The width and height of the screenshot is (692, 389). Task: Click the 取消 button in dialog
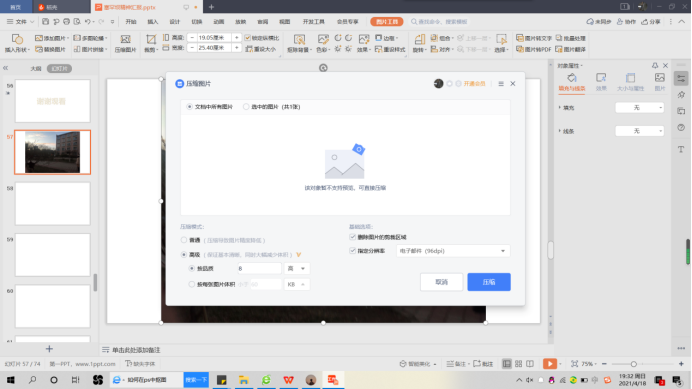pyautogui.click(x=441, y=282)
